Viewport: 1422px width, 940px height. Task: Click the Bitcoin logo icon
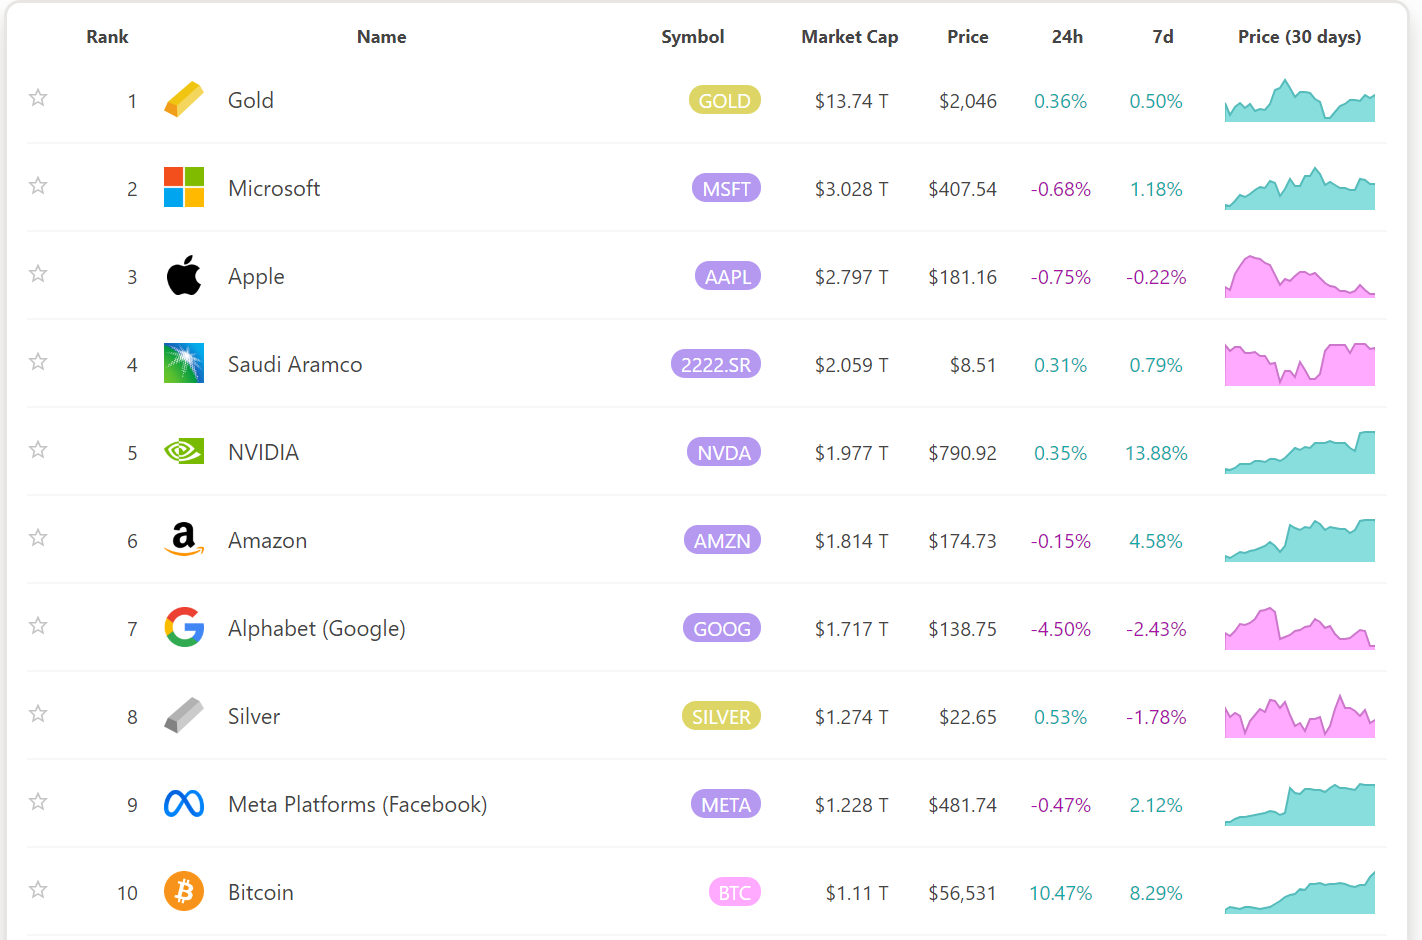point(184,891)
